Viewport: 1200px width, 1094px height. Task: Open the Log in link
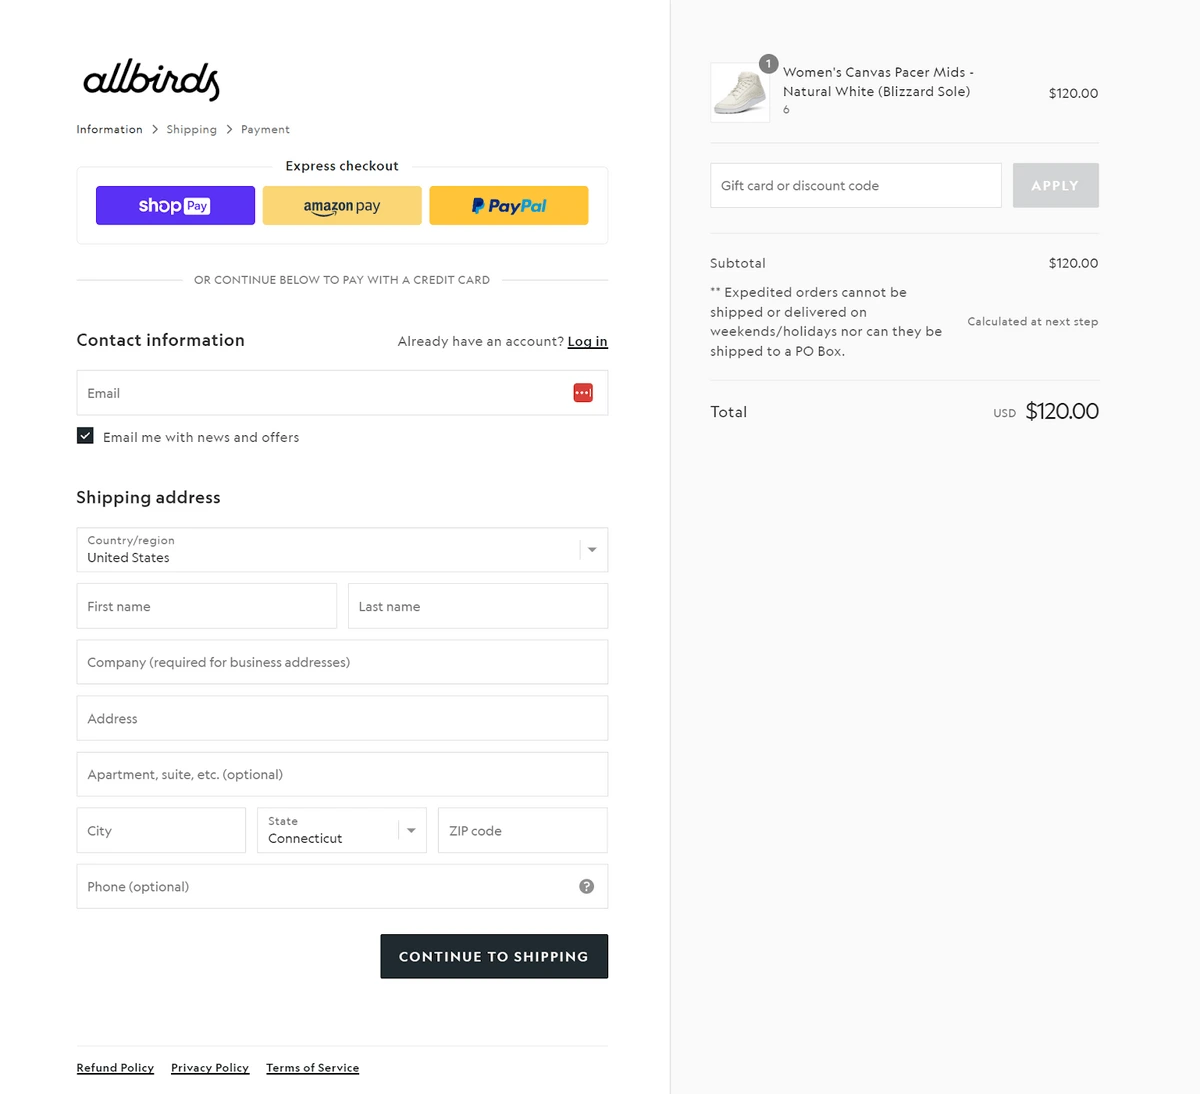587,341
